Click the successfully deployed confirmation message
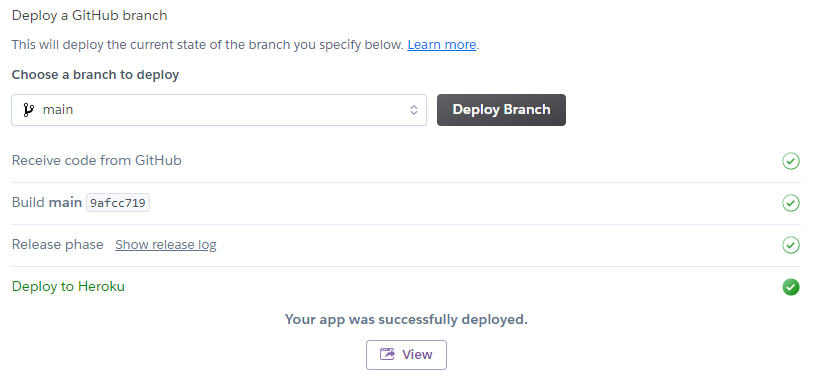 click(x=406, y=320)
